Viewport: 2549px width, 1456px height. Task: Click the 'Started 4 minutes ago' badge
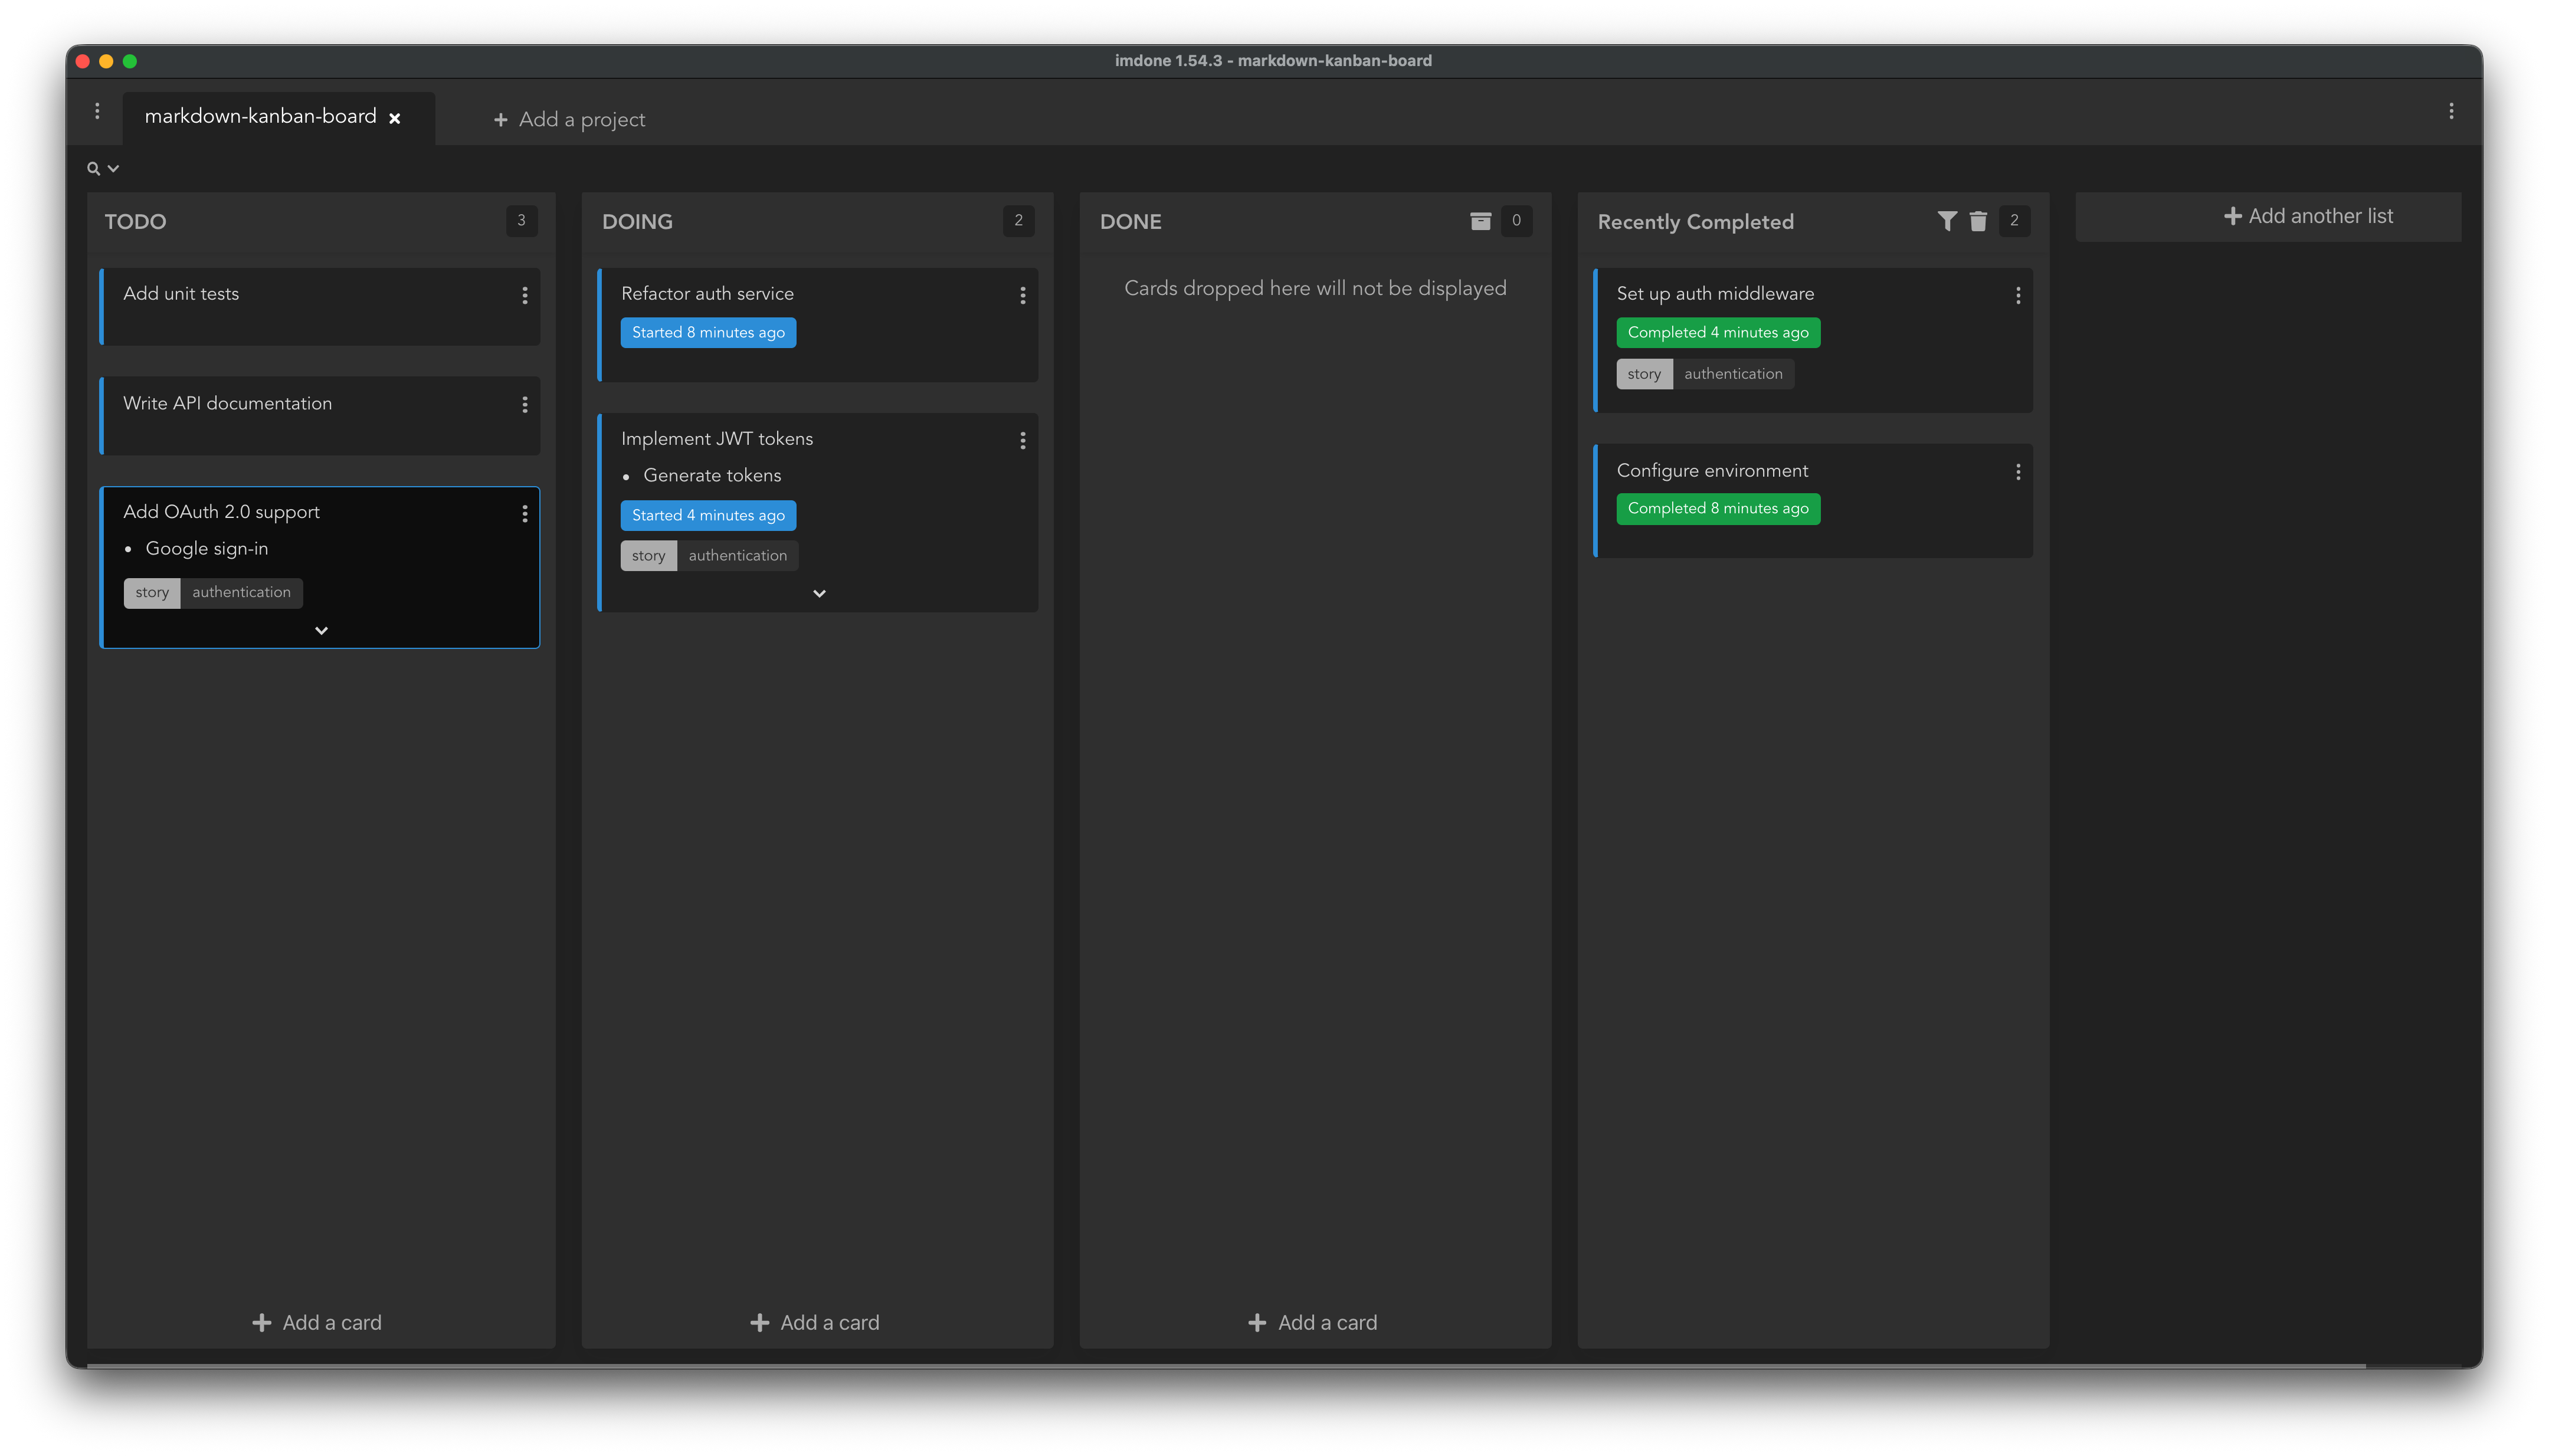tap(708, 515)
